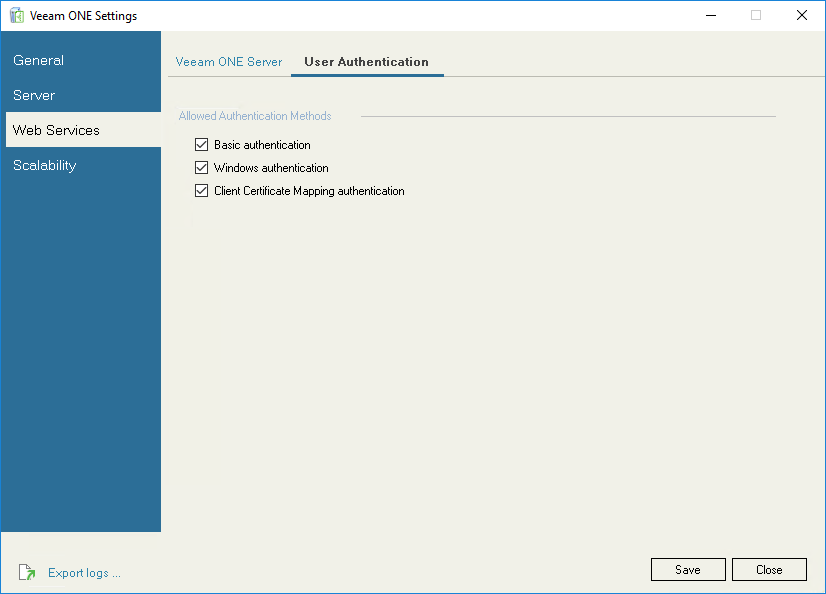Click the Close button
The image size is (826, 594).
click(769, 570)
